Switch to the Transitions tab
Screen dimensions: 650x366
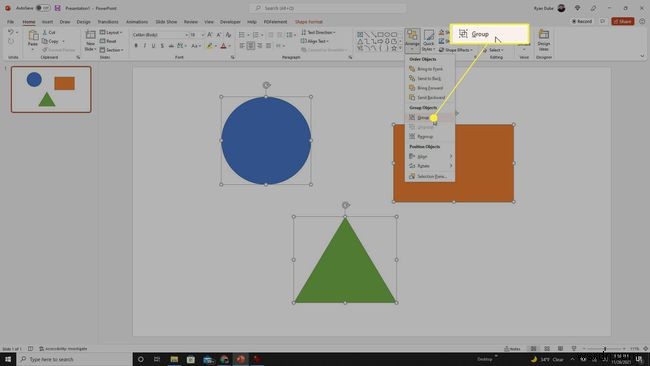pyautogui.click(x=108, y=22)
